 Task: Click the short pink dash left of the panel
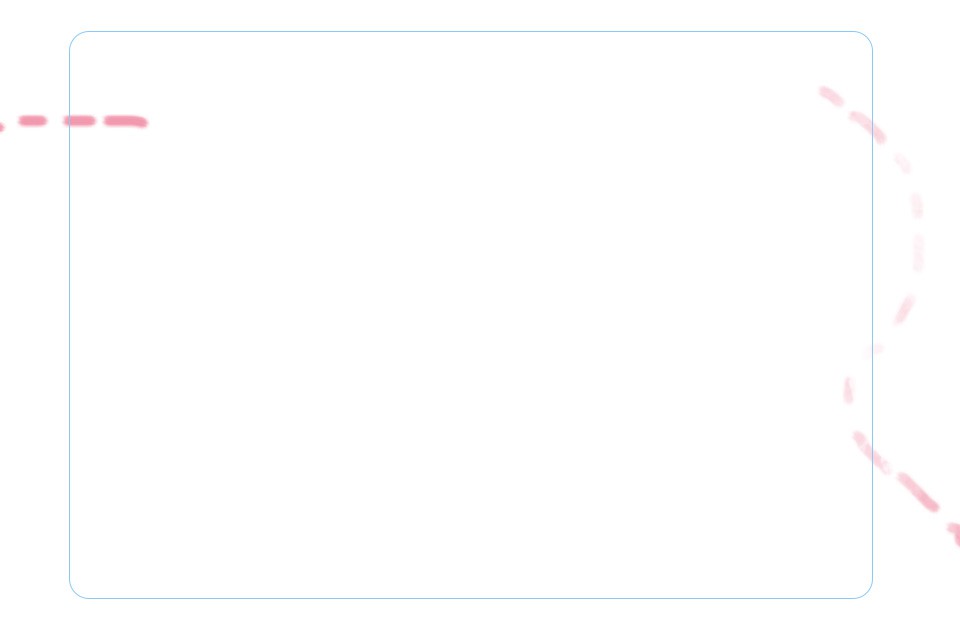(32, 121)
